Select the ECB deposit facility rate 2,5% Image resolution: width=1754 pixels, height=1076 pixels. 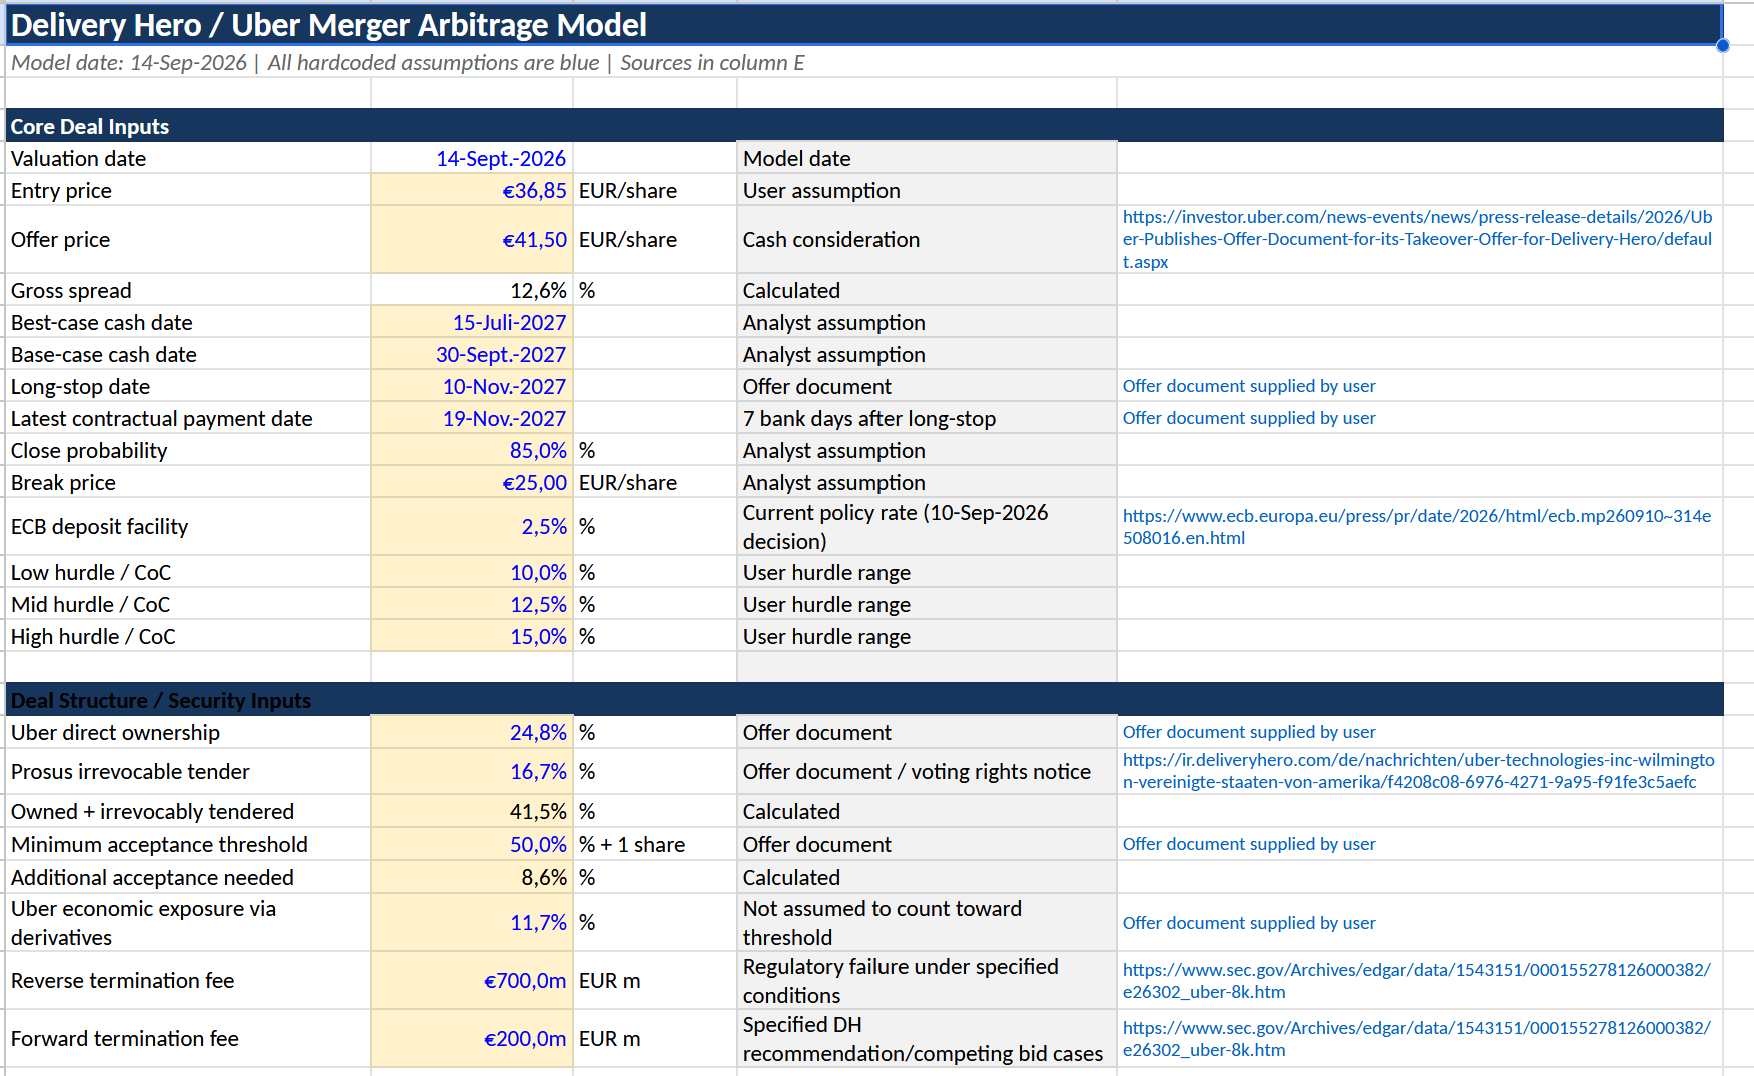click(472, 526)
